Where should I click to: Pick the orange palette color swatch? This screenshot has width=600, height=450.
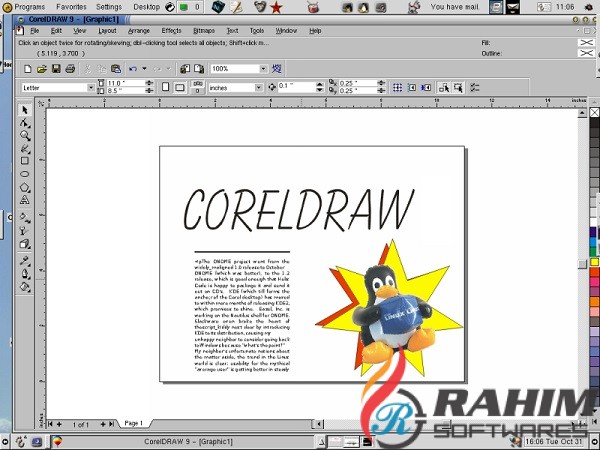point(594,302)
